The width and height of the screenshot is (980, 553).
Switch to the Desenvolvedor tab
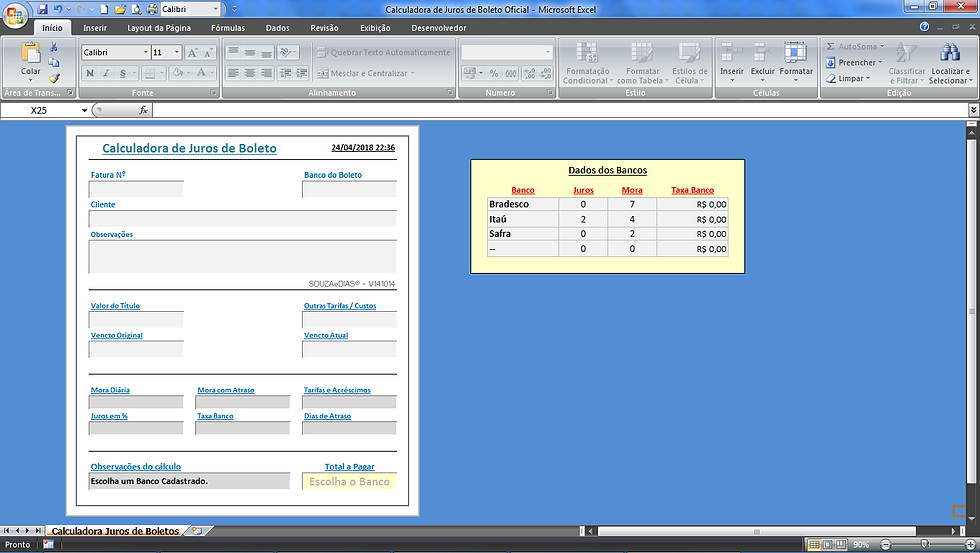tap(439, 28)
